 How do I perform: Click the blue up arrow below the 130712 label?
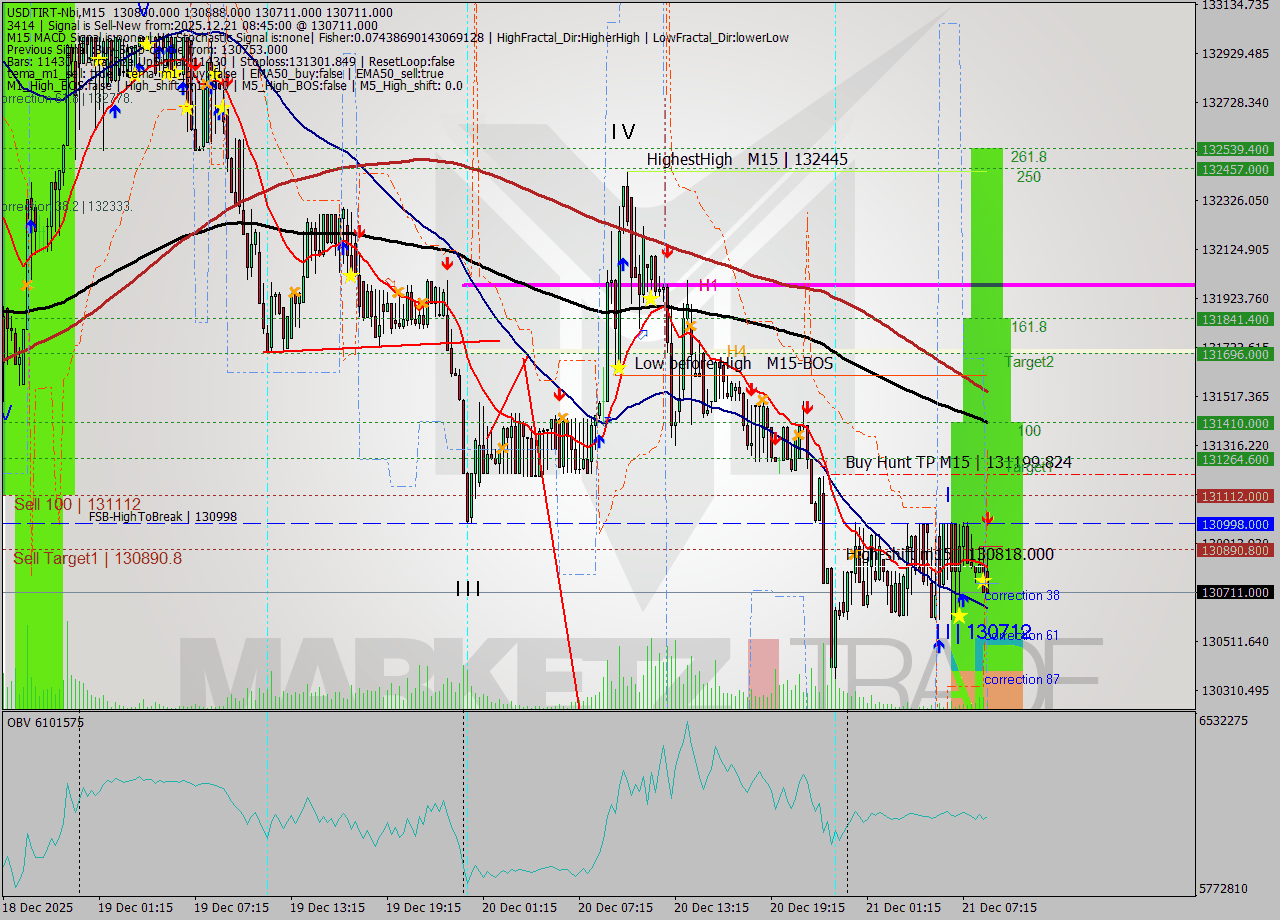[x=940, y=644]
